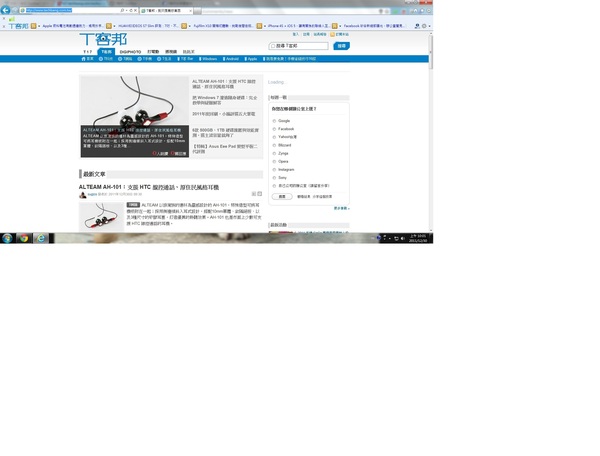Viewport: 600px width, 456px height.
Task: Click the browser back arrow button
Action: (x=6, y=10)
